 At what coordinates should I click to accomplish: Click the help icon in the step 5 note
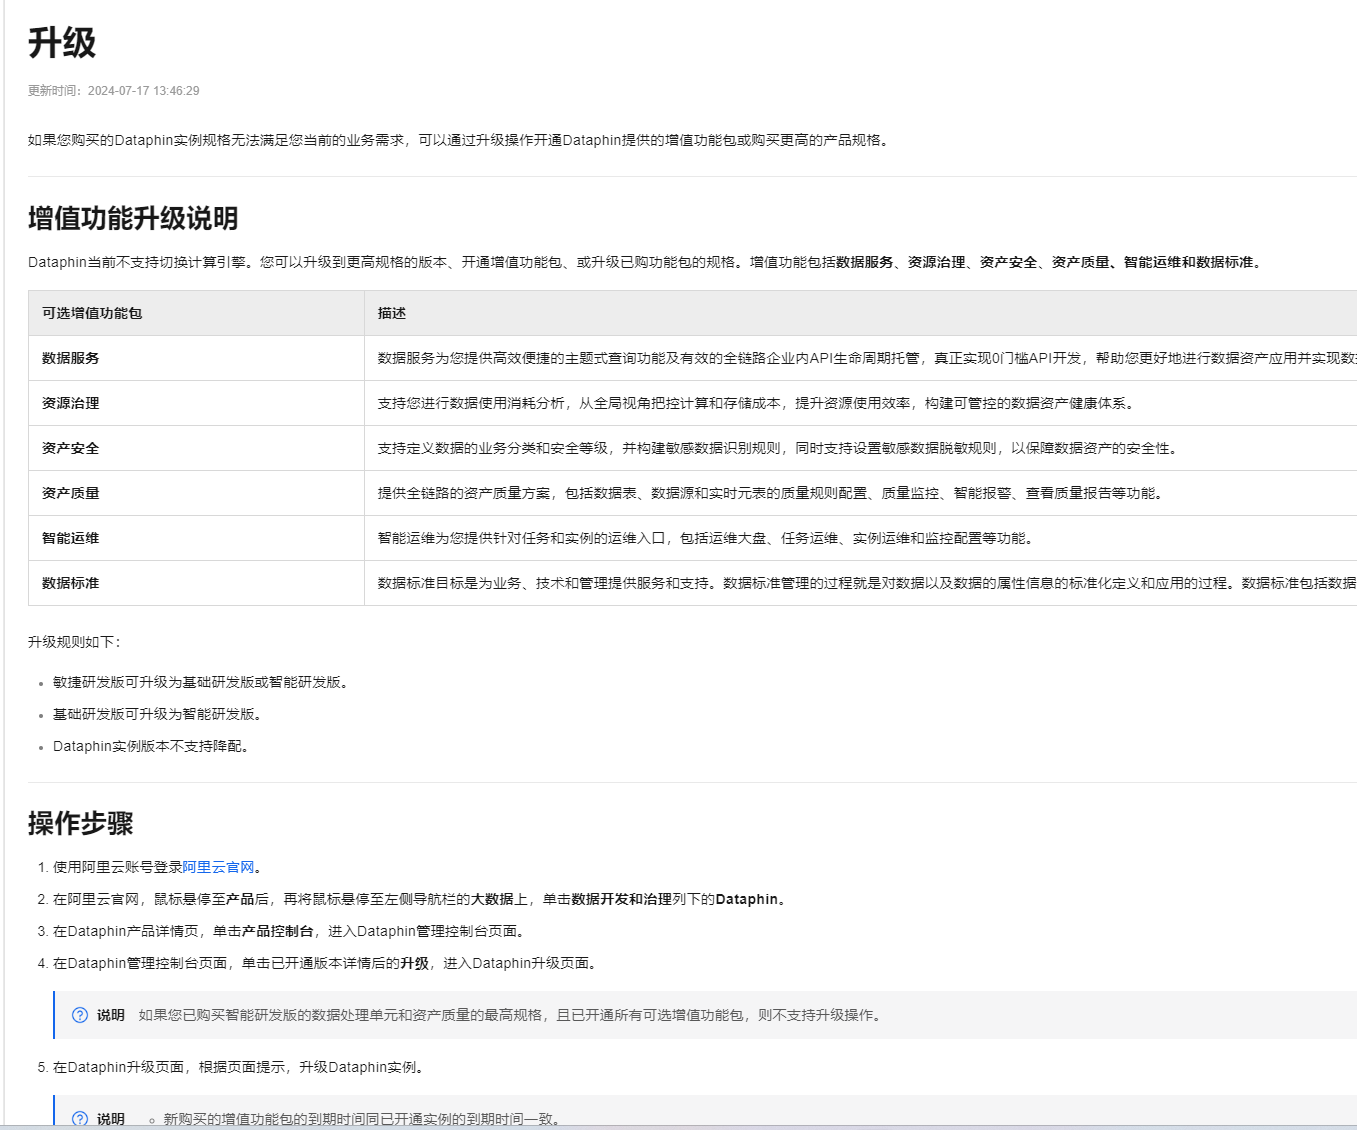80,1119
